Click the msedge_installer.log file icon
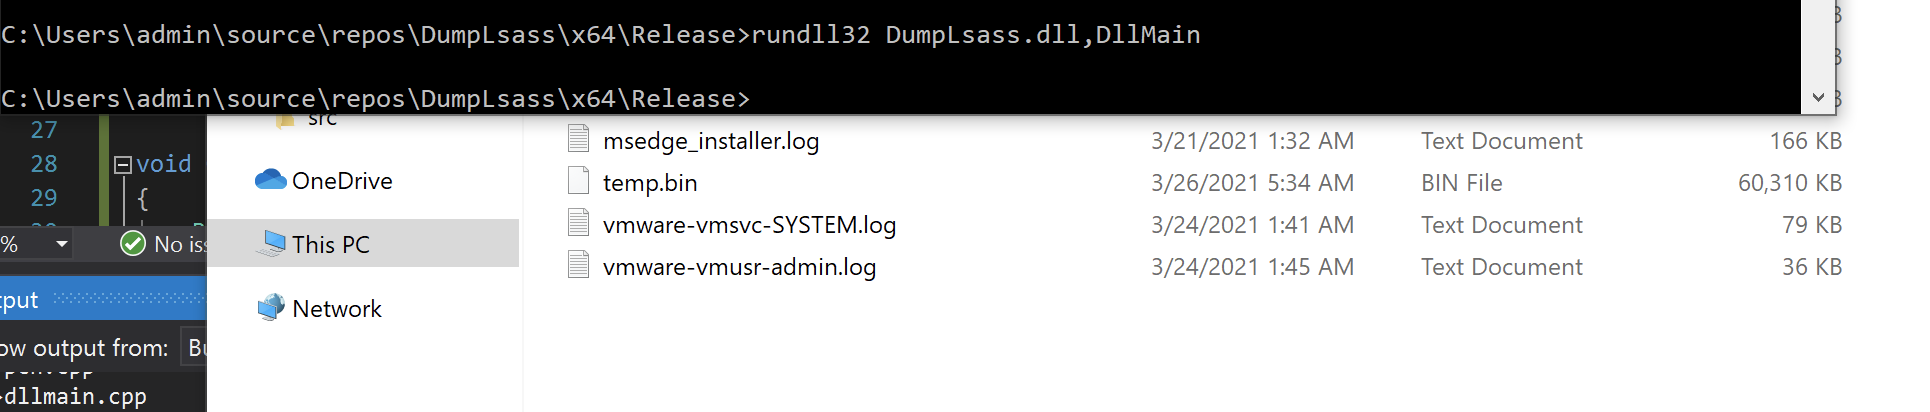This screenshot has width=1930, height=412. [x=578, y=140]
